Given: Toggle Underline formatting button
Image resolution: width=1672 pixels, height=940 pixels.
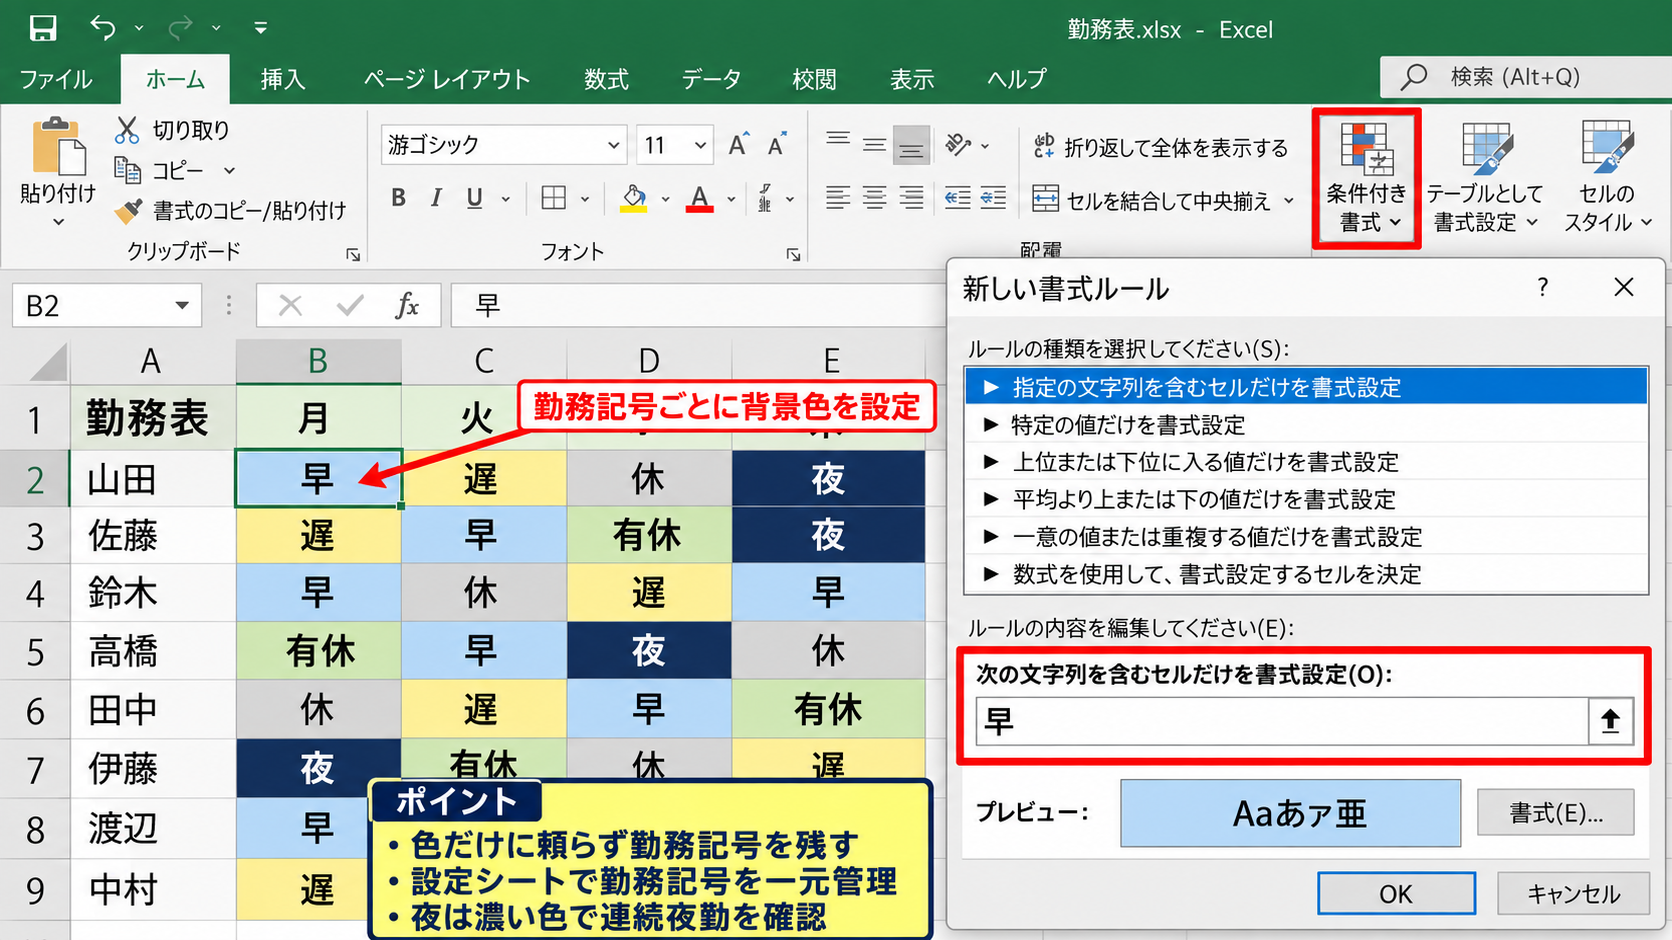Looking at the screenshot, I should [475, 198].
